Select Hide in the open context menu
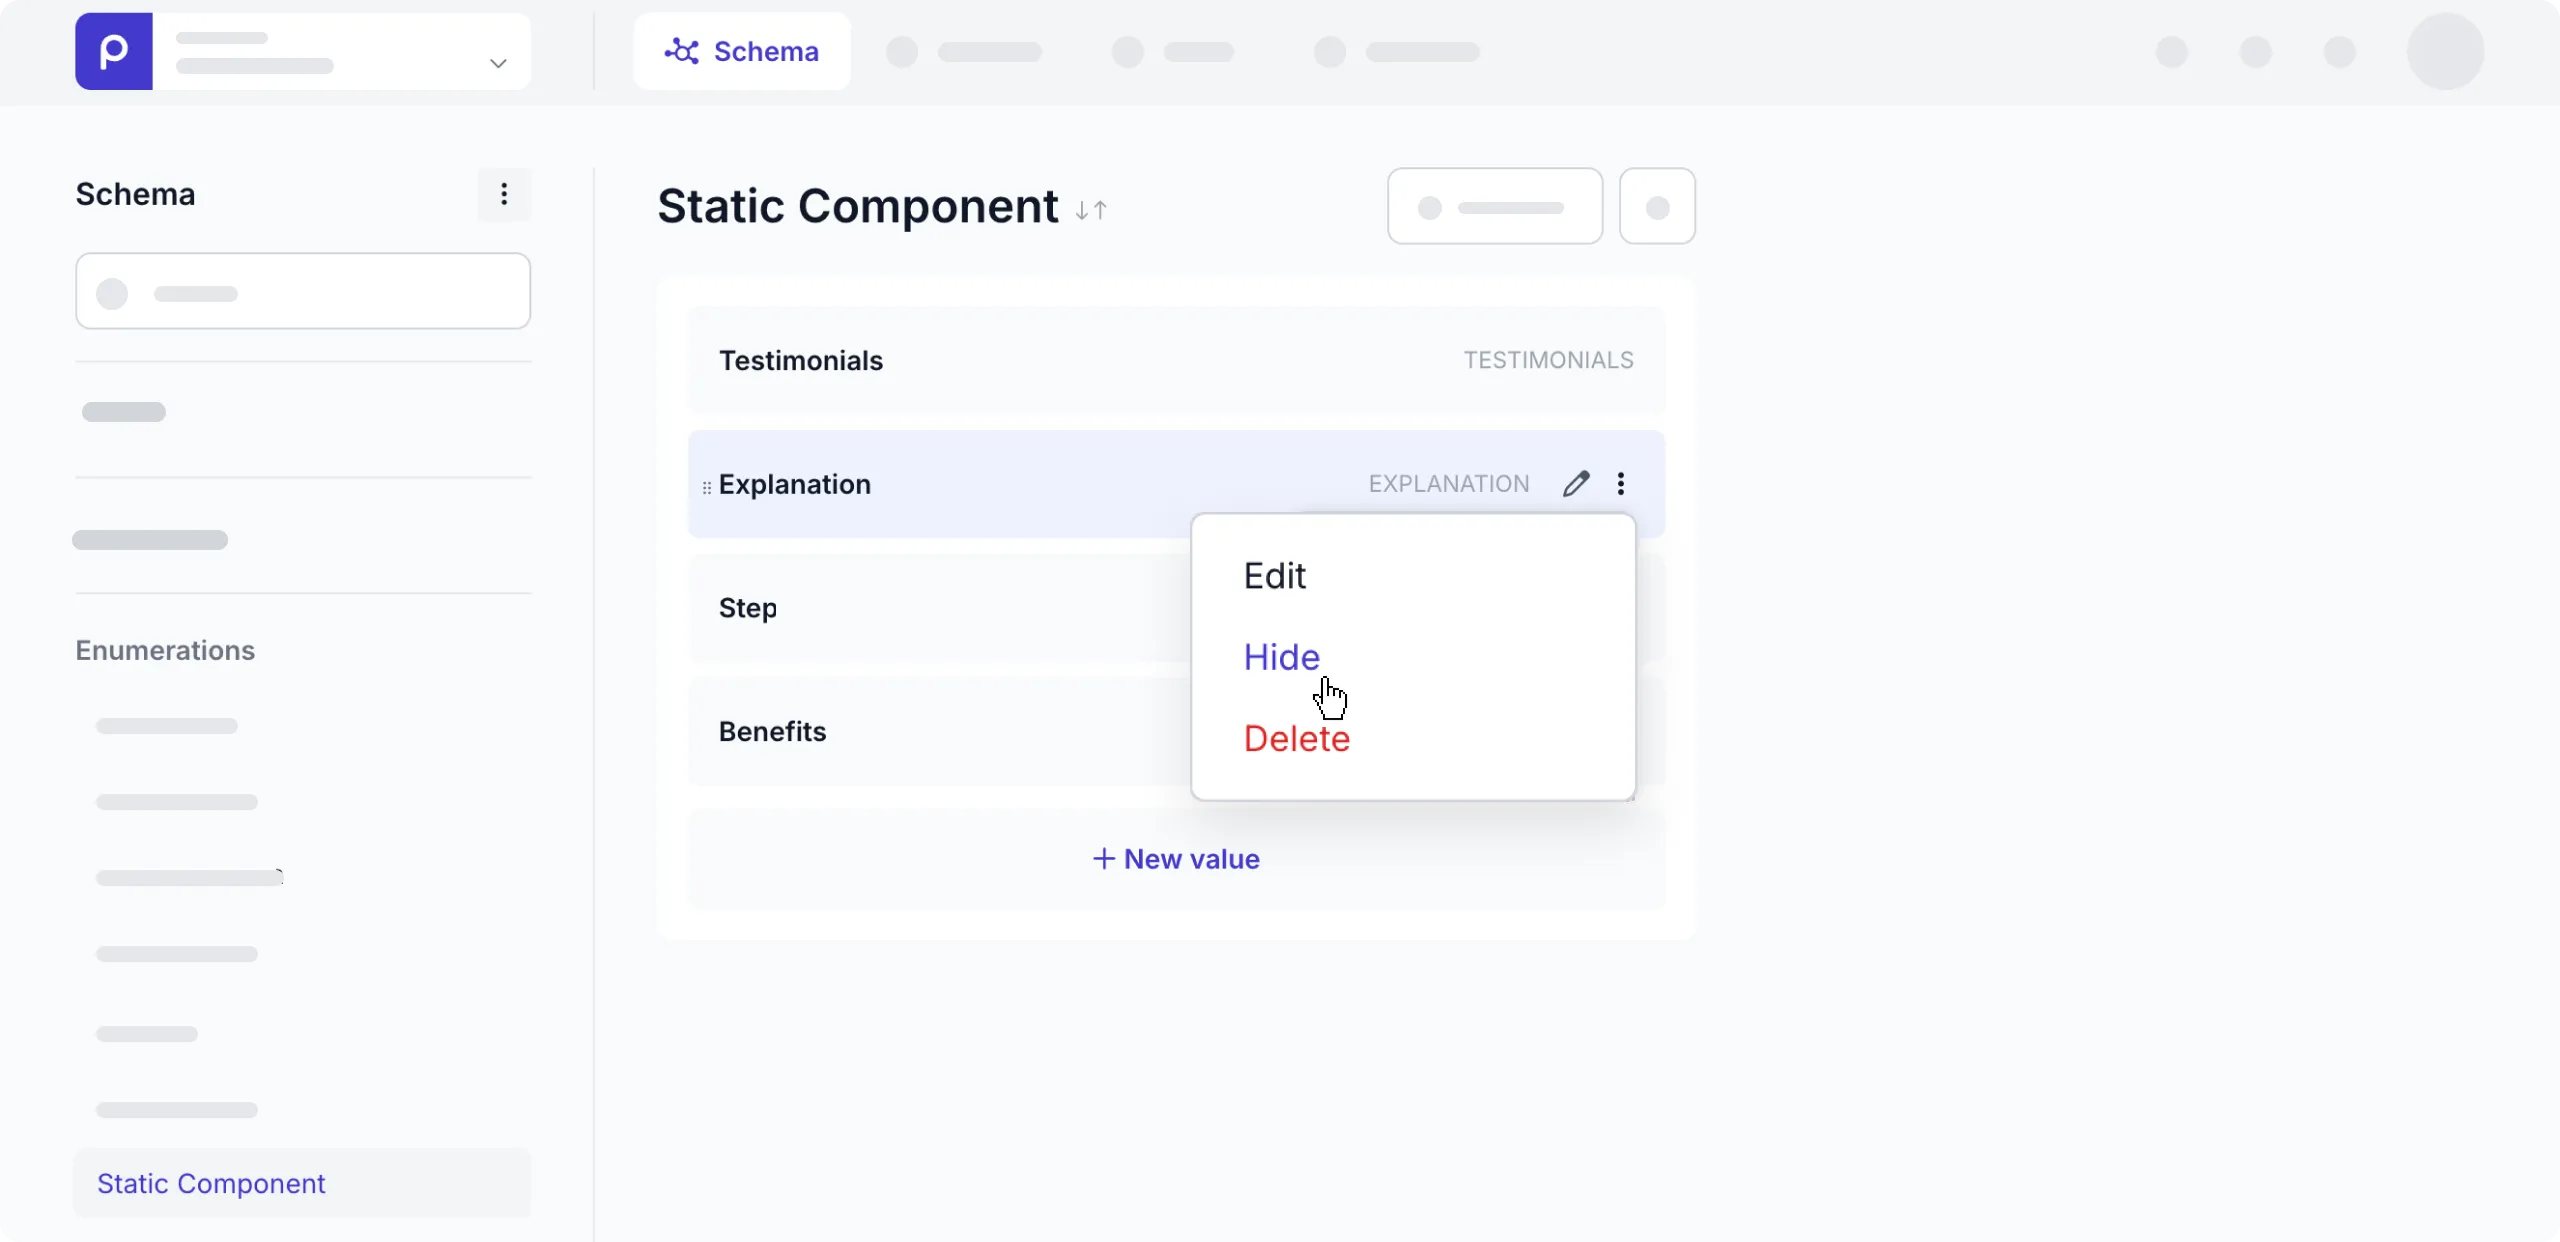 (1280, 656)
